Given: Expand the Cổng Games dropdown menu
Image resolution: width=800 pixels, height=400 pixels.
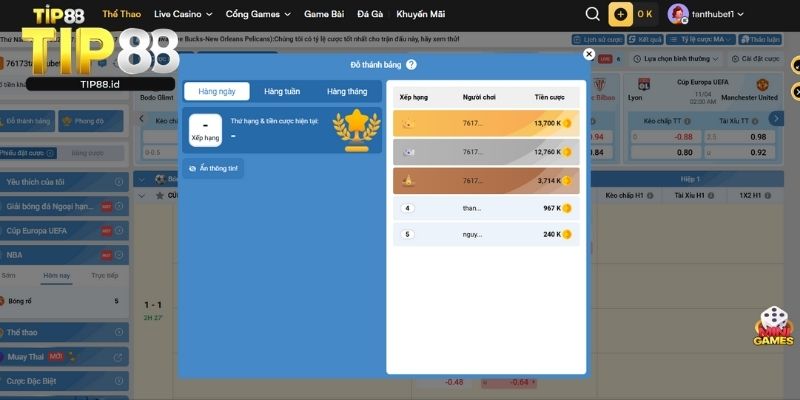Looking at the screenshot, I should [x=258, y=15].
